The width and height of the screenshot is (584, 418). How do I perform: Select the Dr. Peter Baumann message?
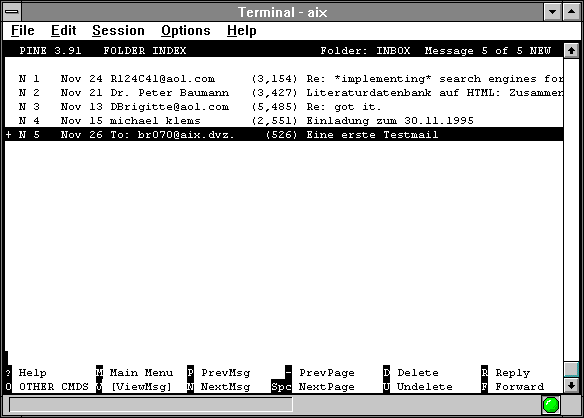[284, 93]
